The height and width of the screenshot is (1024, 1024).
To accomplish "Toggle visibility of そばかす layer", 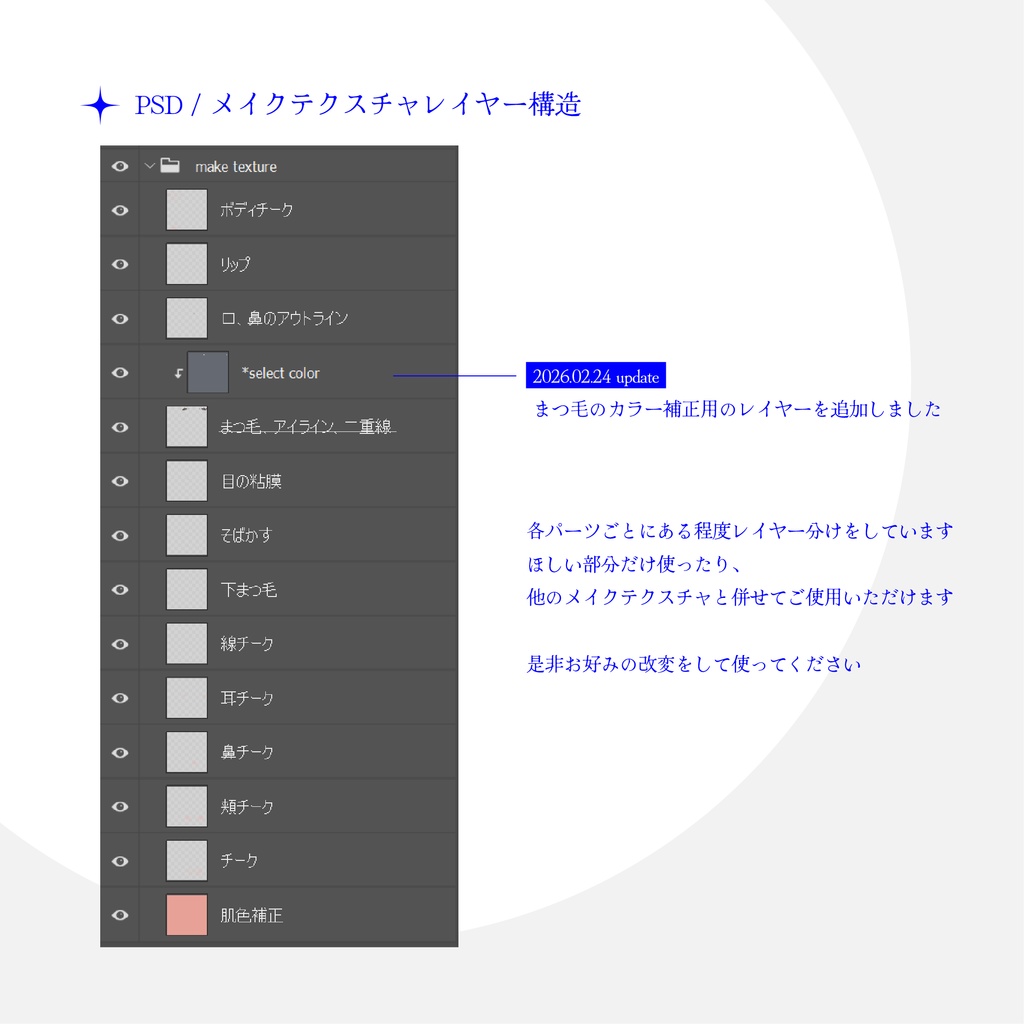I will 120,536.
